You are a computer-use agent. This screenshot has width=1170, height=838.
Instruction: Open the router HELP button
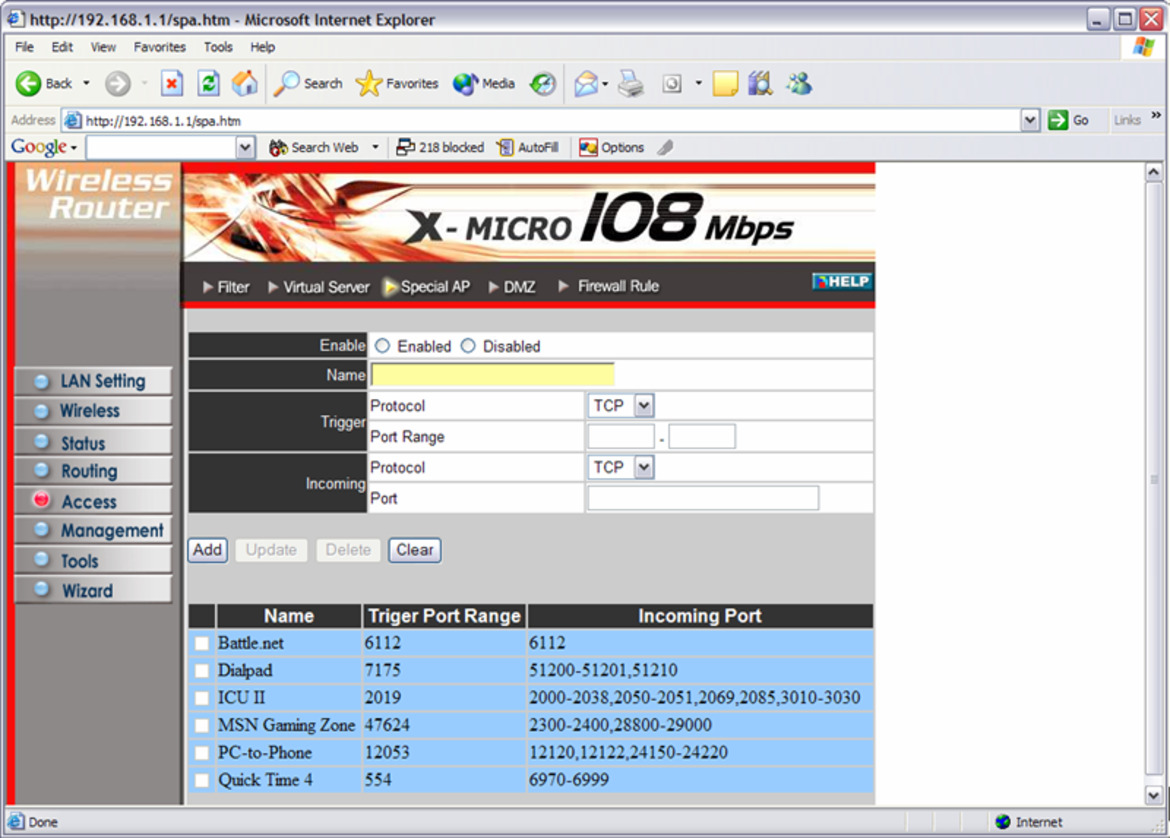[x=842, y=281]
